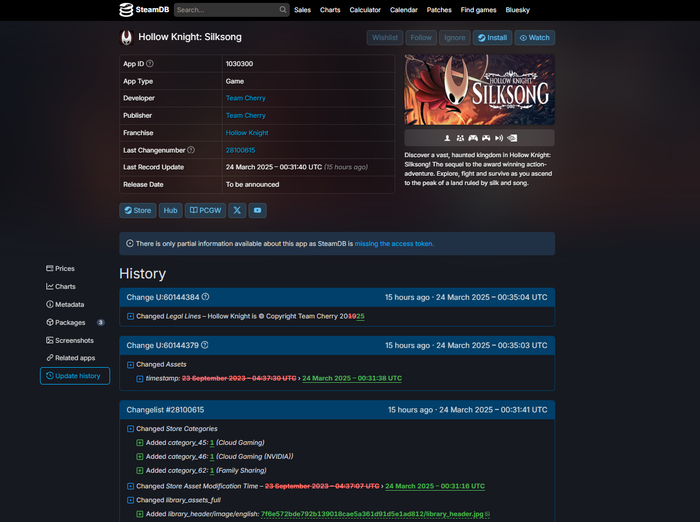Click the search magnifier icon
Image resolution: width=700 pixels, height=522 pixels.
[283, 10]
